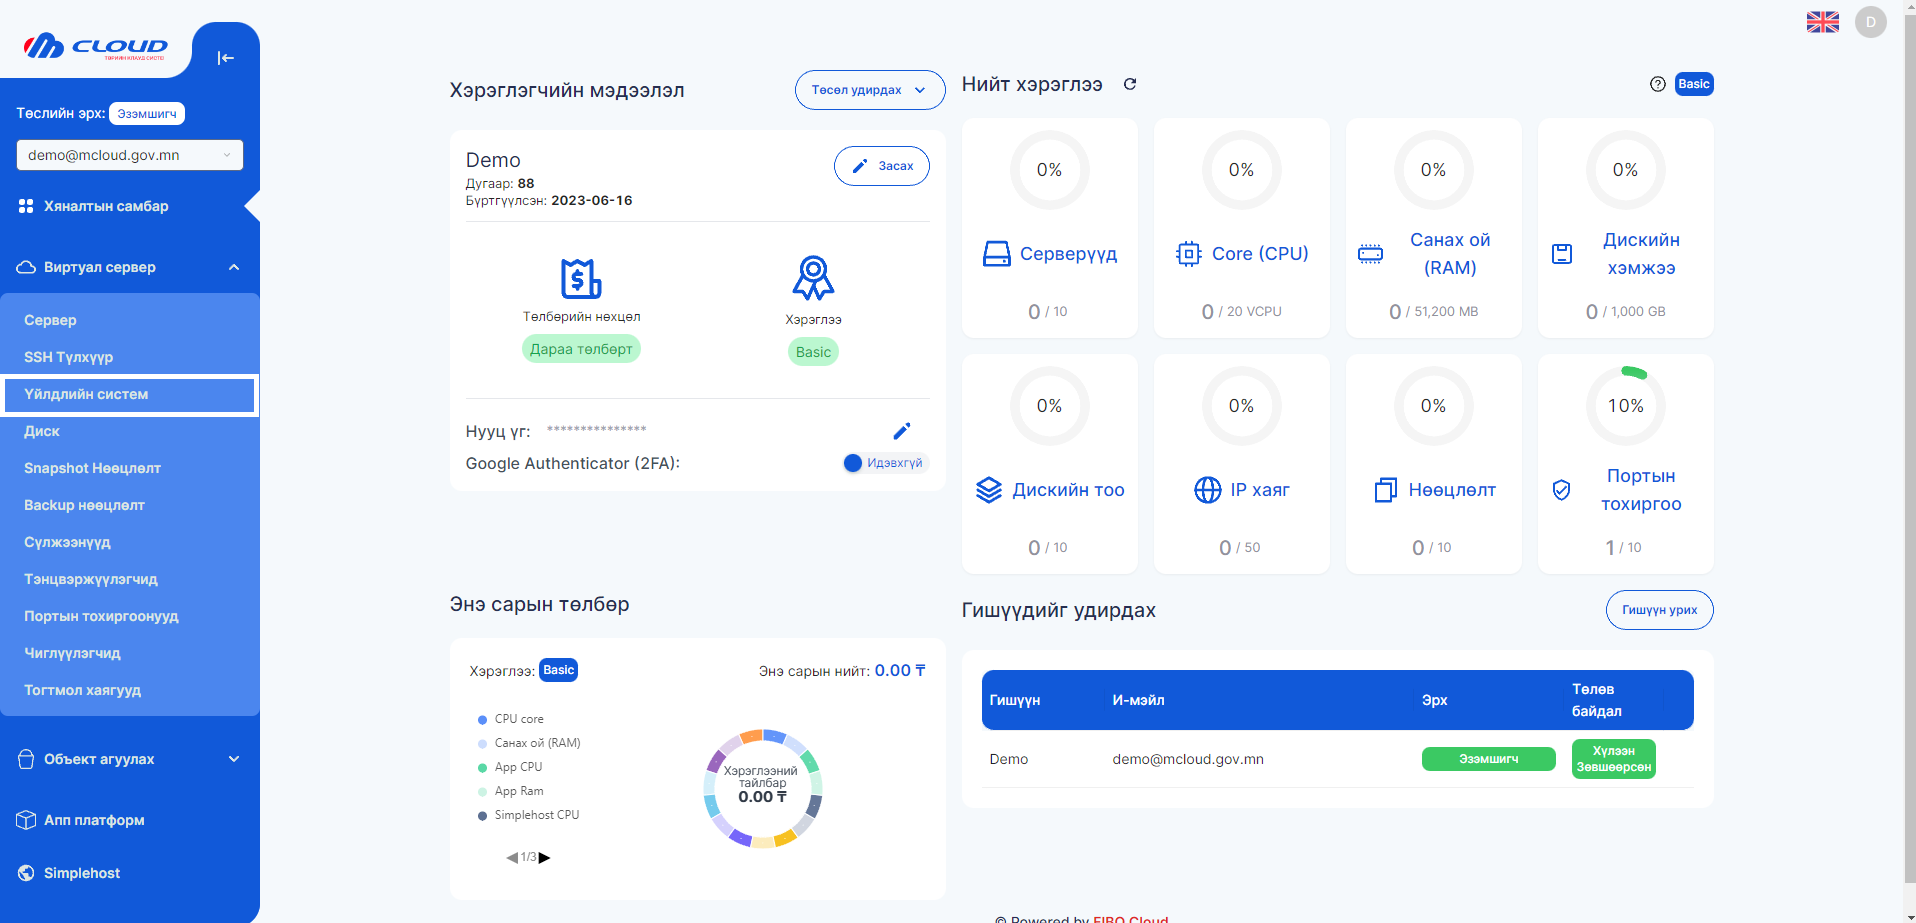The width and height of the screenshot is (1916, 923).
Task: Expand the Объект агуулах menu
Action: coord(129,759)
